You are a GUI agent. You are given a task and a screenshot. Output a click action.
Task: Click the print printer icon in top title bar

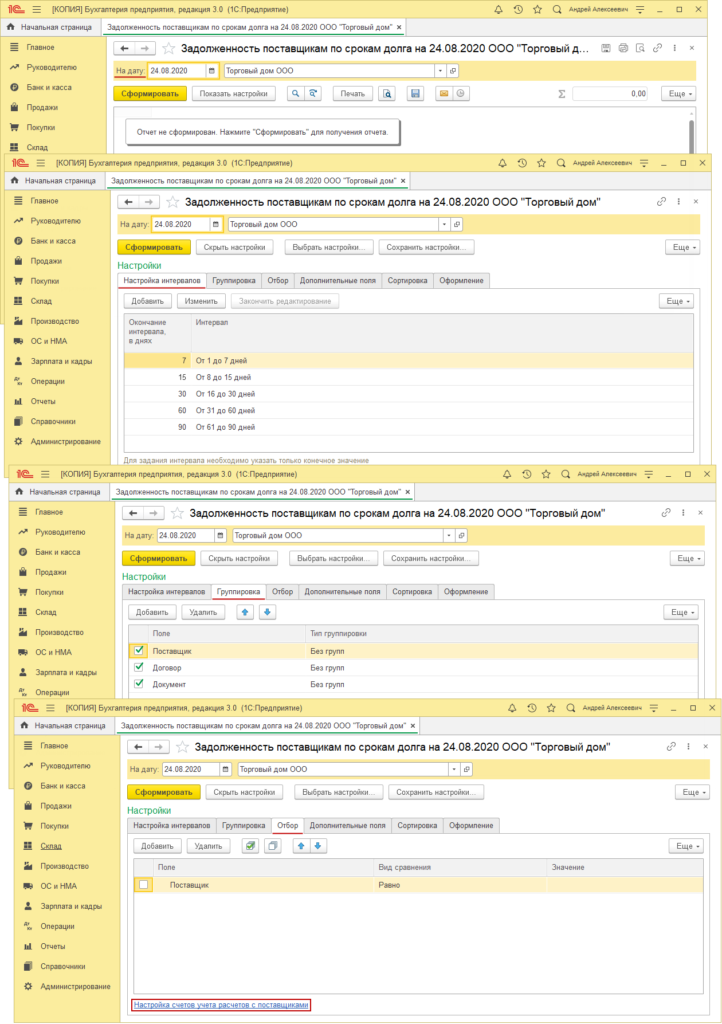pos(622,48)
